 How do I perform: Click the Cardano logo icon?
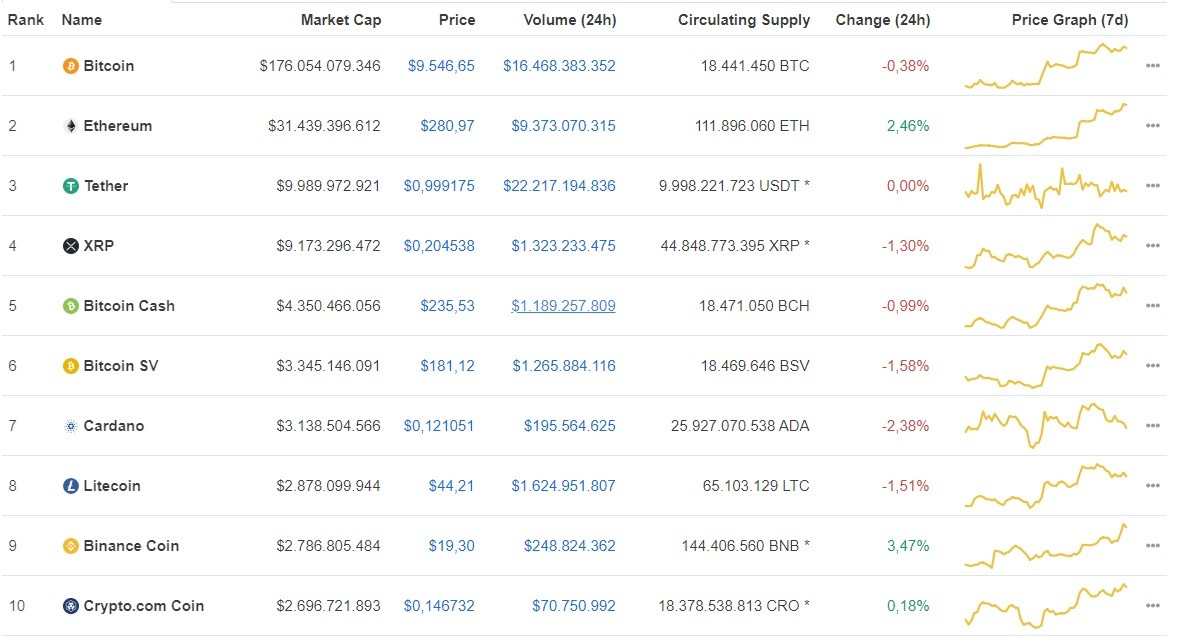tap(68, 426)
